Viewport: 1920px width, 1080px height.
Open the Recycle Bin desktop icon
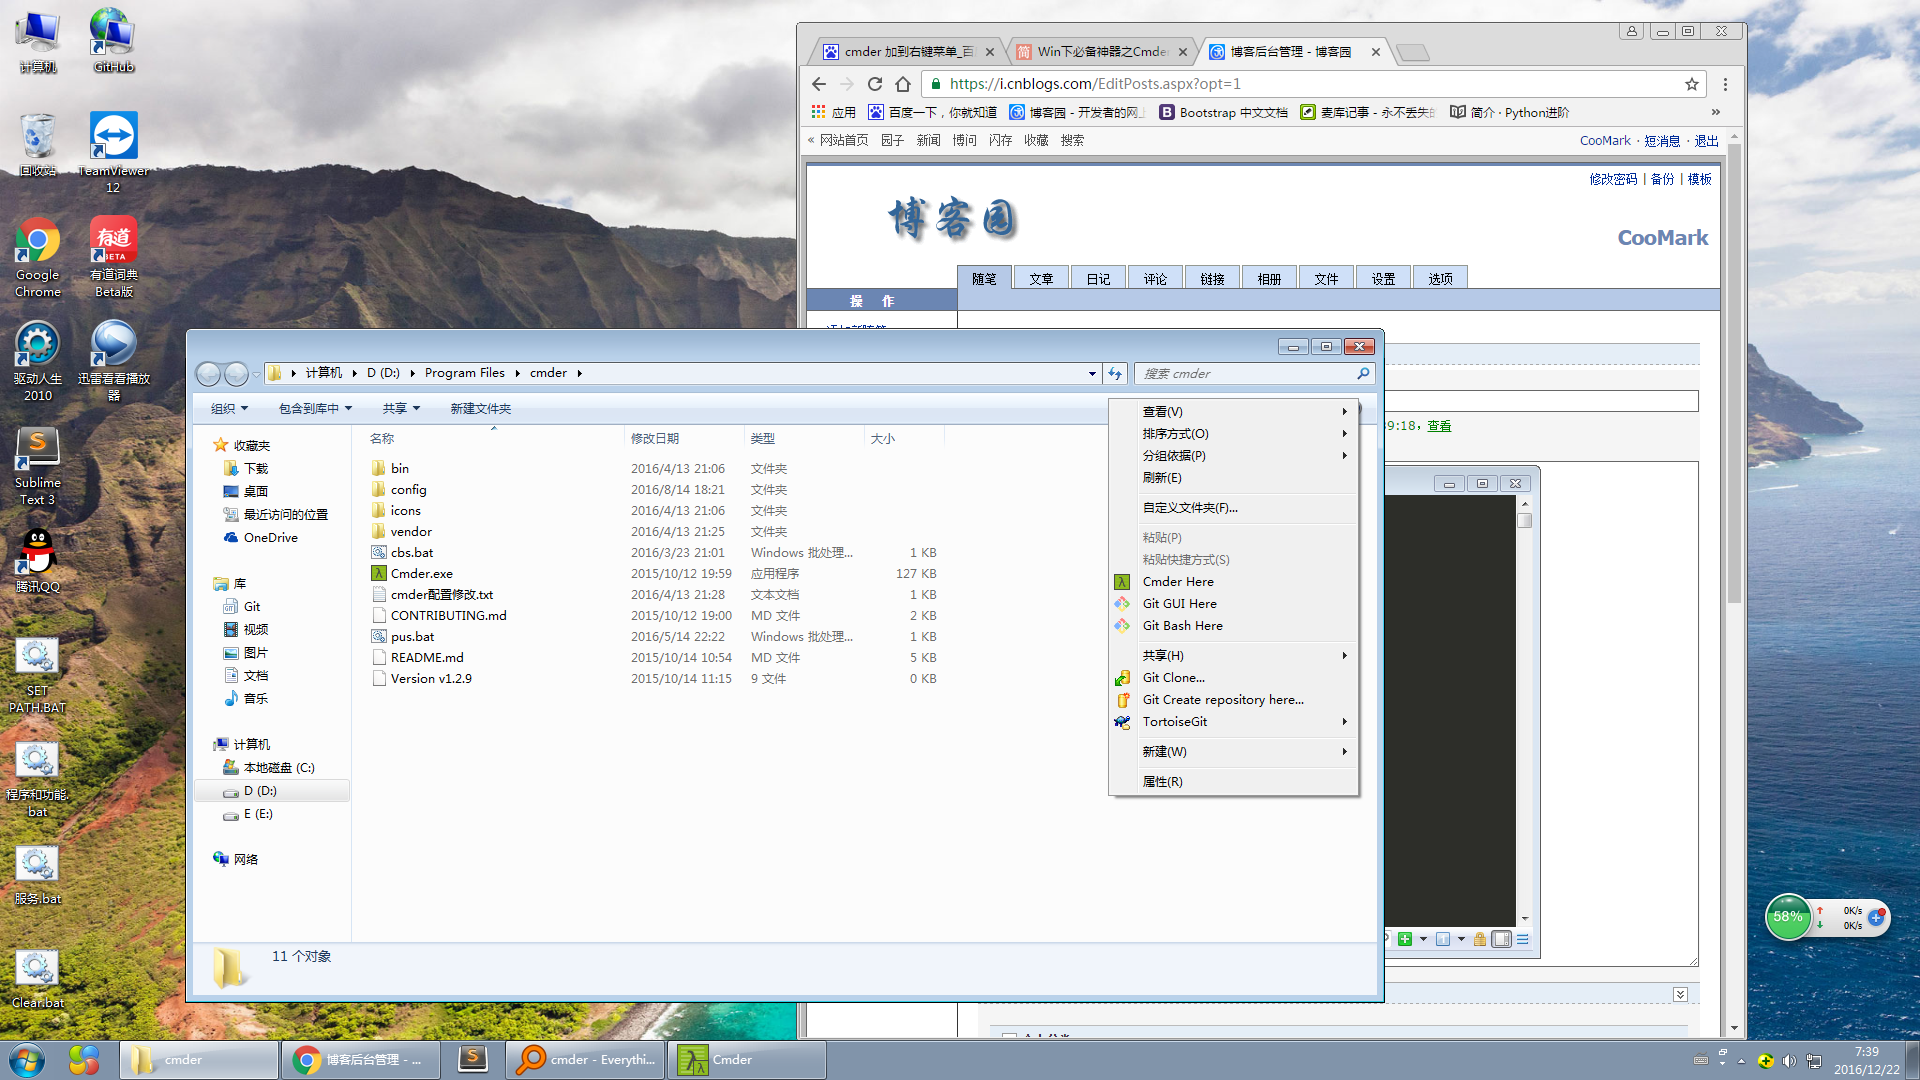point(37,145)
